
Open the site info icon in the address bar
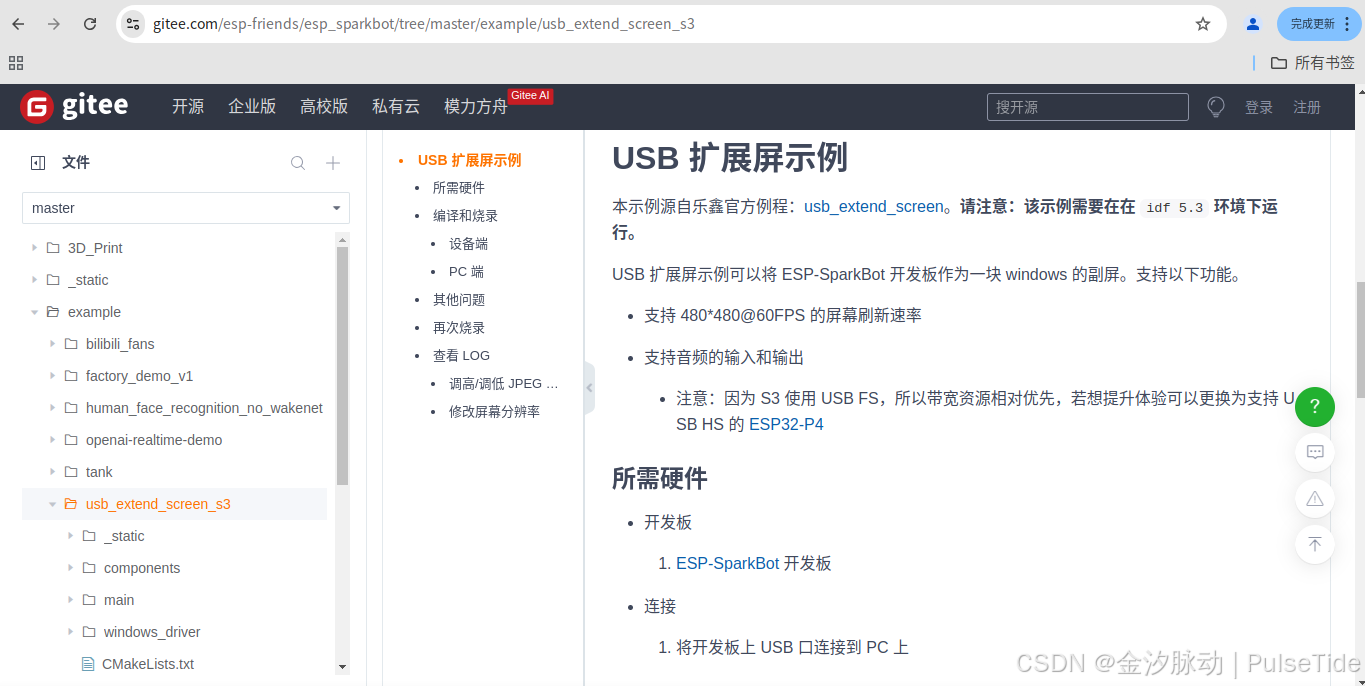(x=133, y=24)
